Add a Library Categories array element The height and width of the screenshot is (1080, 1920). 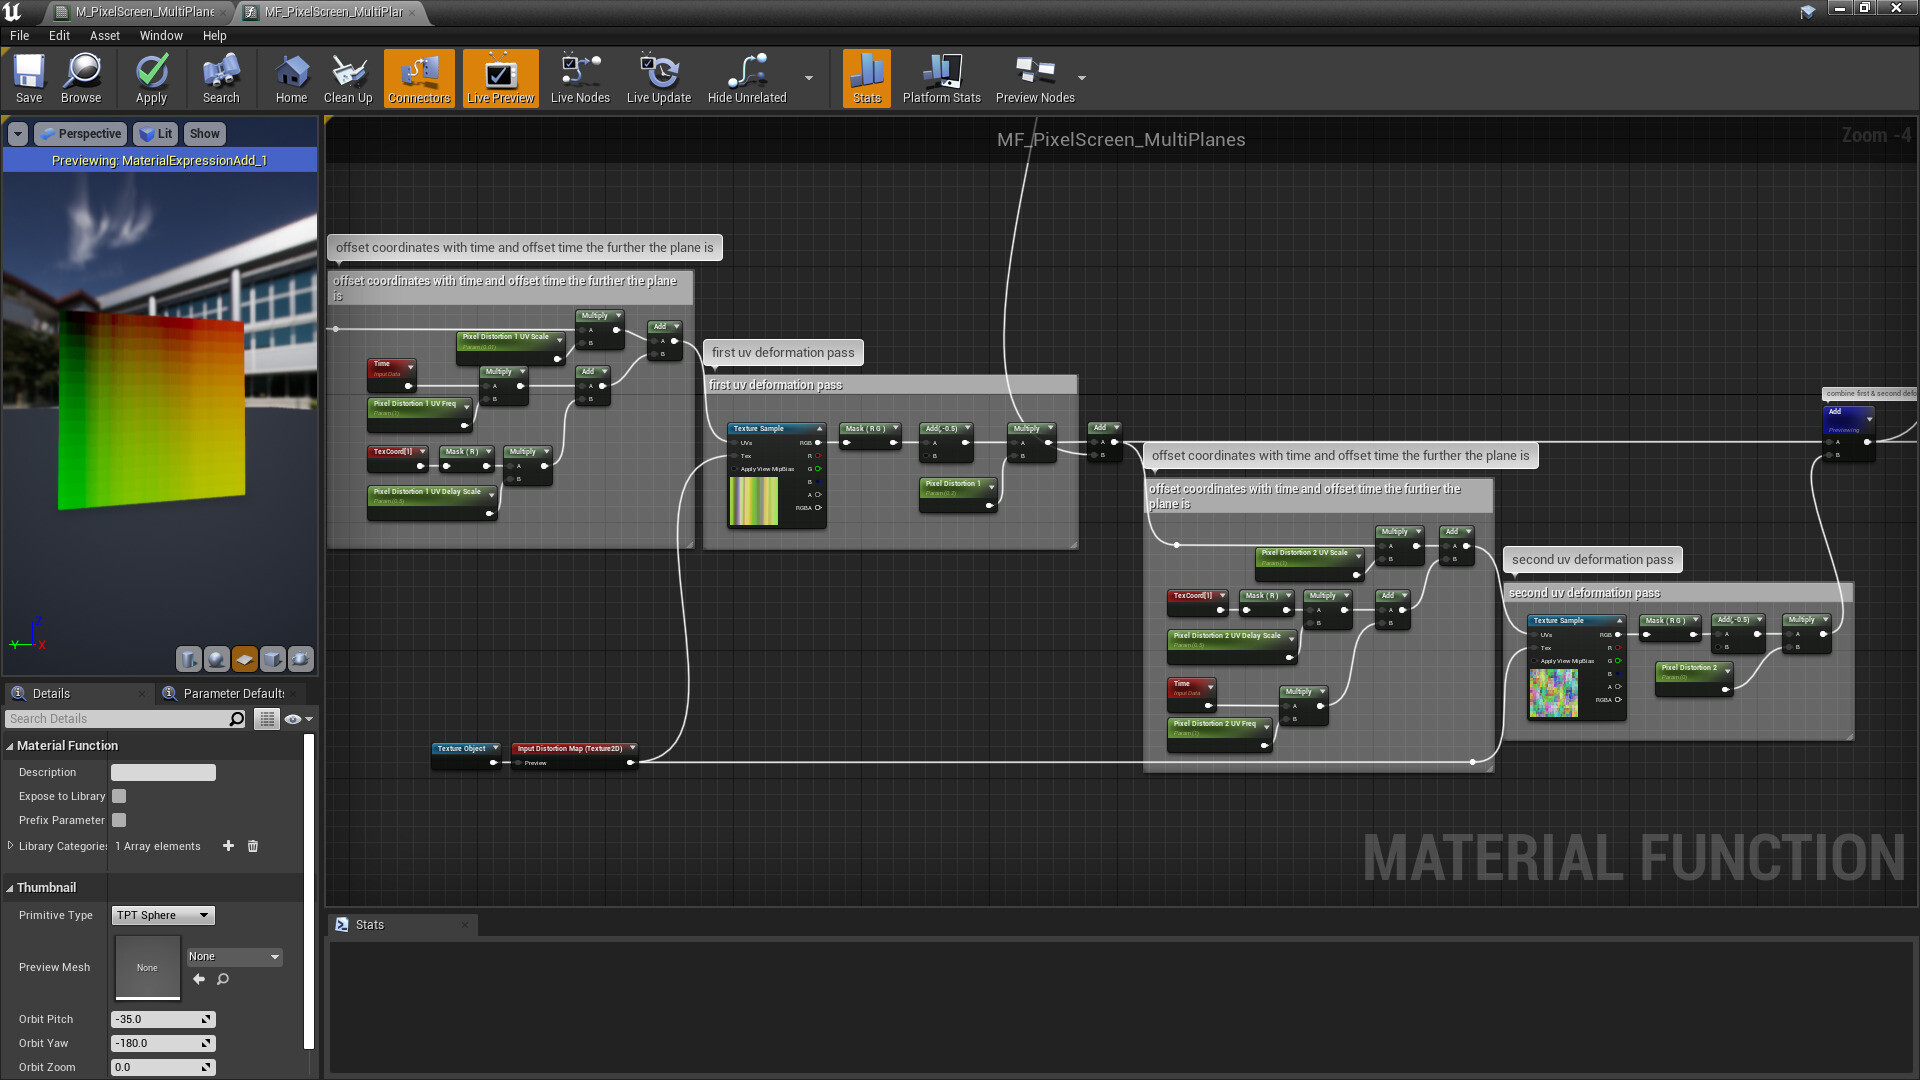[x=228, y=846]
